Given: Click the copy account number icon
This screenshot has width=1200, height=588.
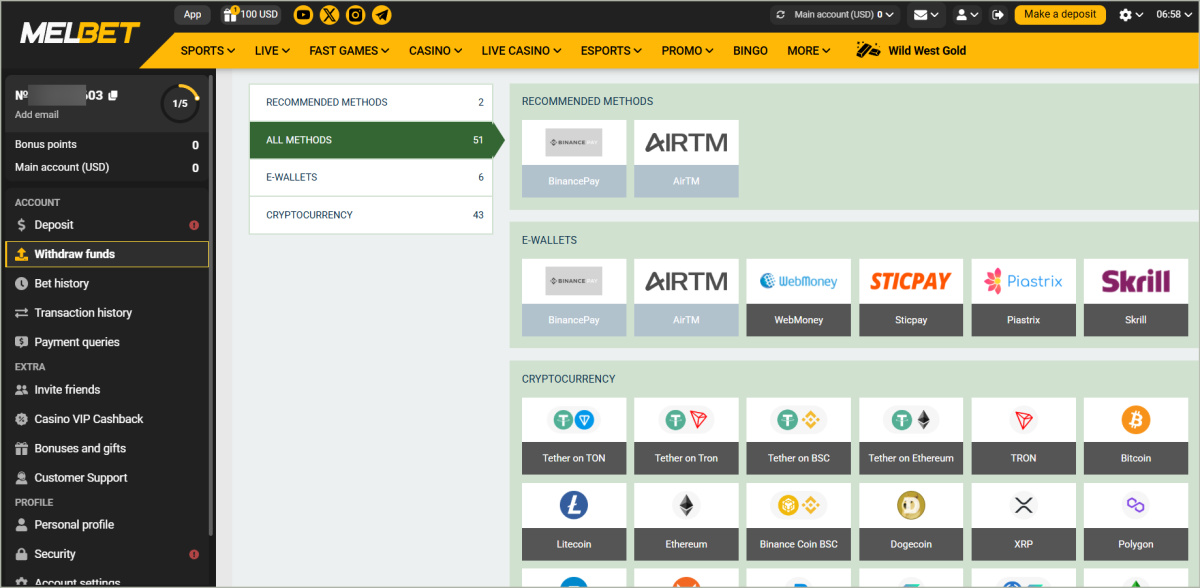Looking at the screenshot, I should pyautogui.click(x=113, y=95).
